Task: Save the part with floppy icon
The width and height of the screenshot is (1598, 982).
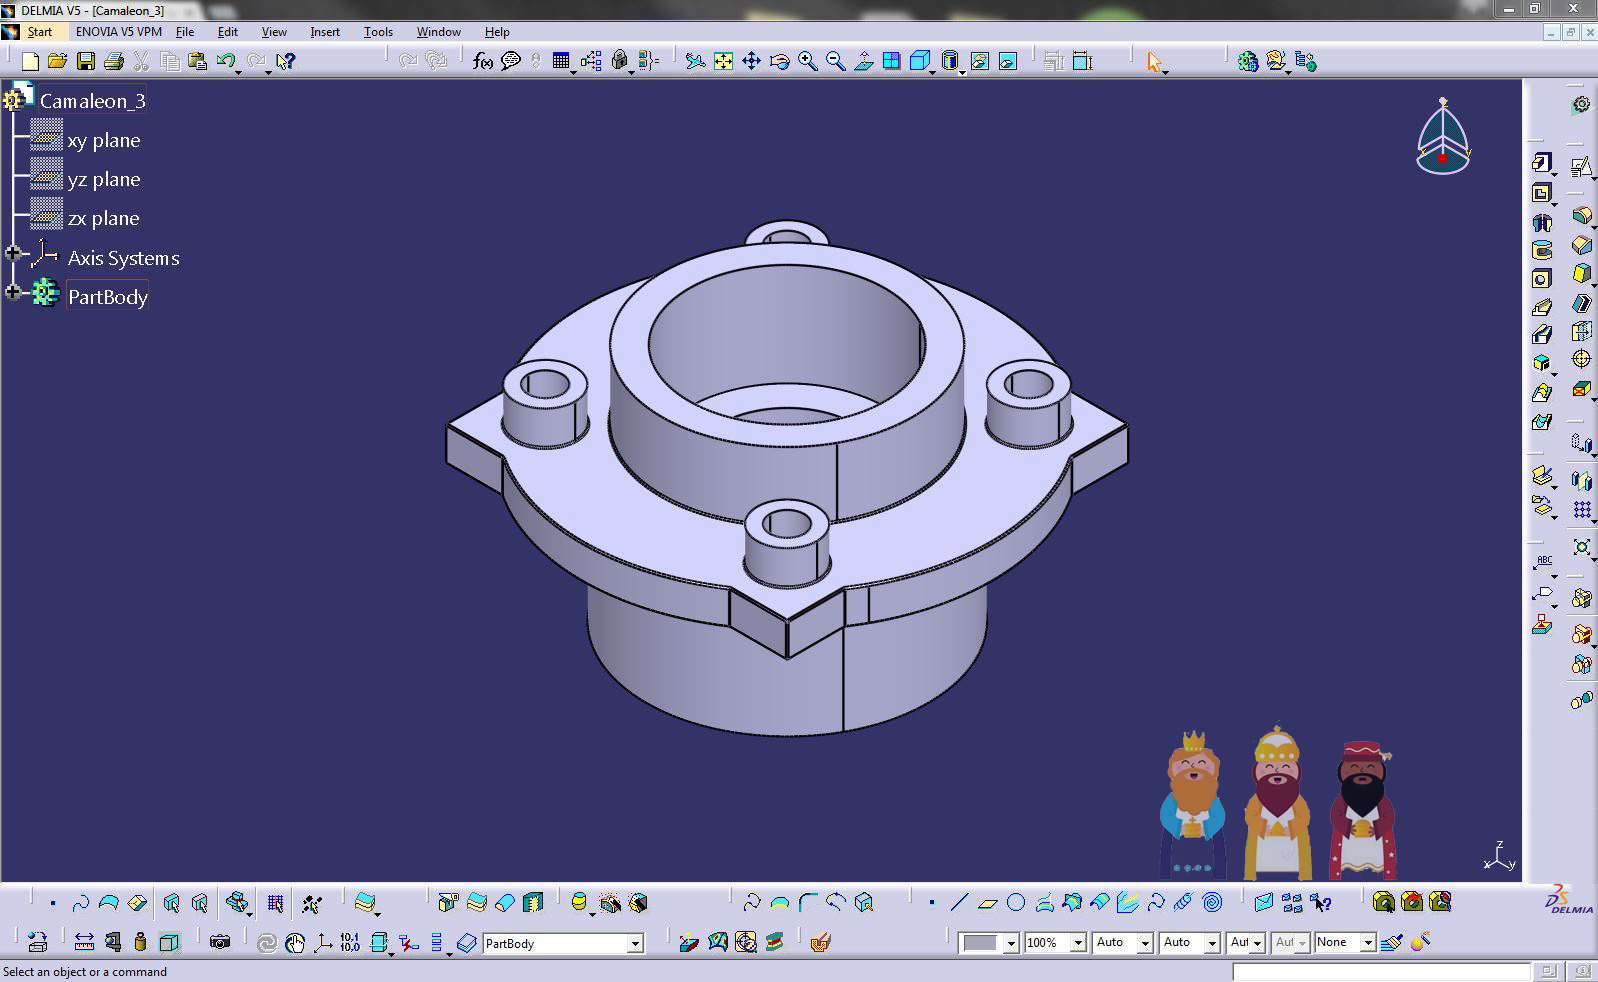Action: (x=86, y=61)
